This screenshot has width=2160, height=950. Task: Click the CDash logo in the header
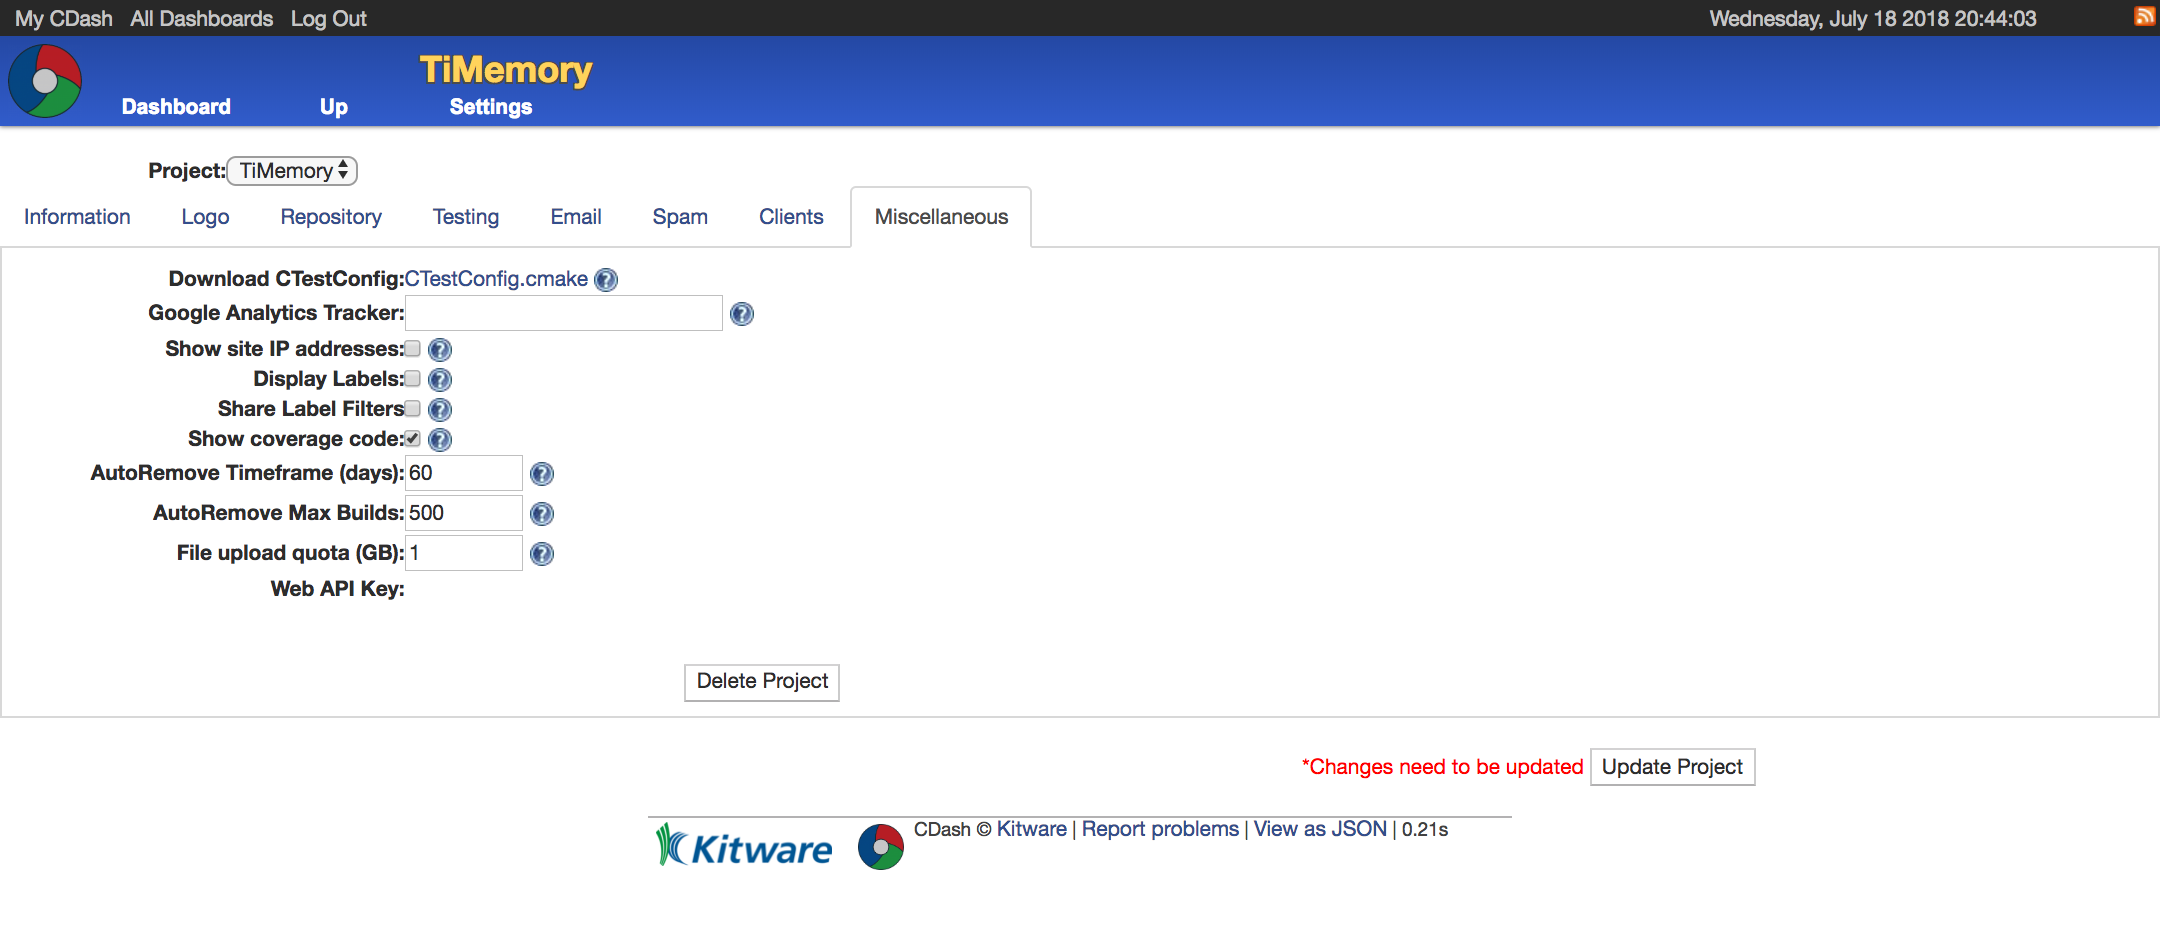(x=45, y=82)
